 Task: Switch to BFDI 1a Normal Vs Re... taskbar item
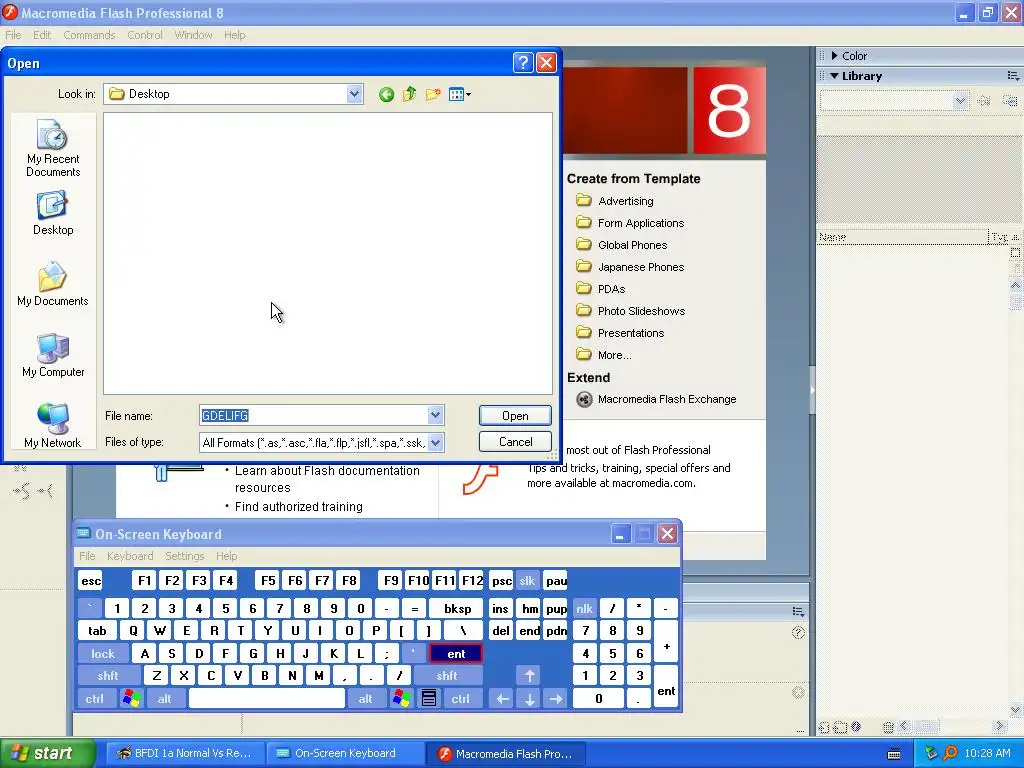coord(185,754)
